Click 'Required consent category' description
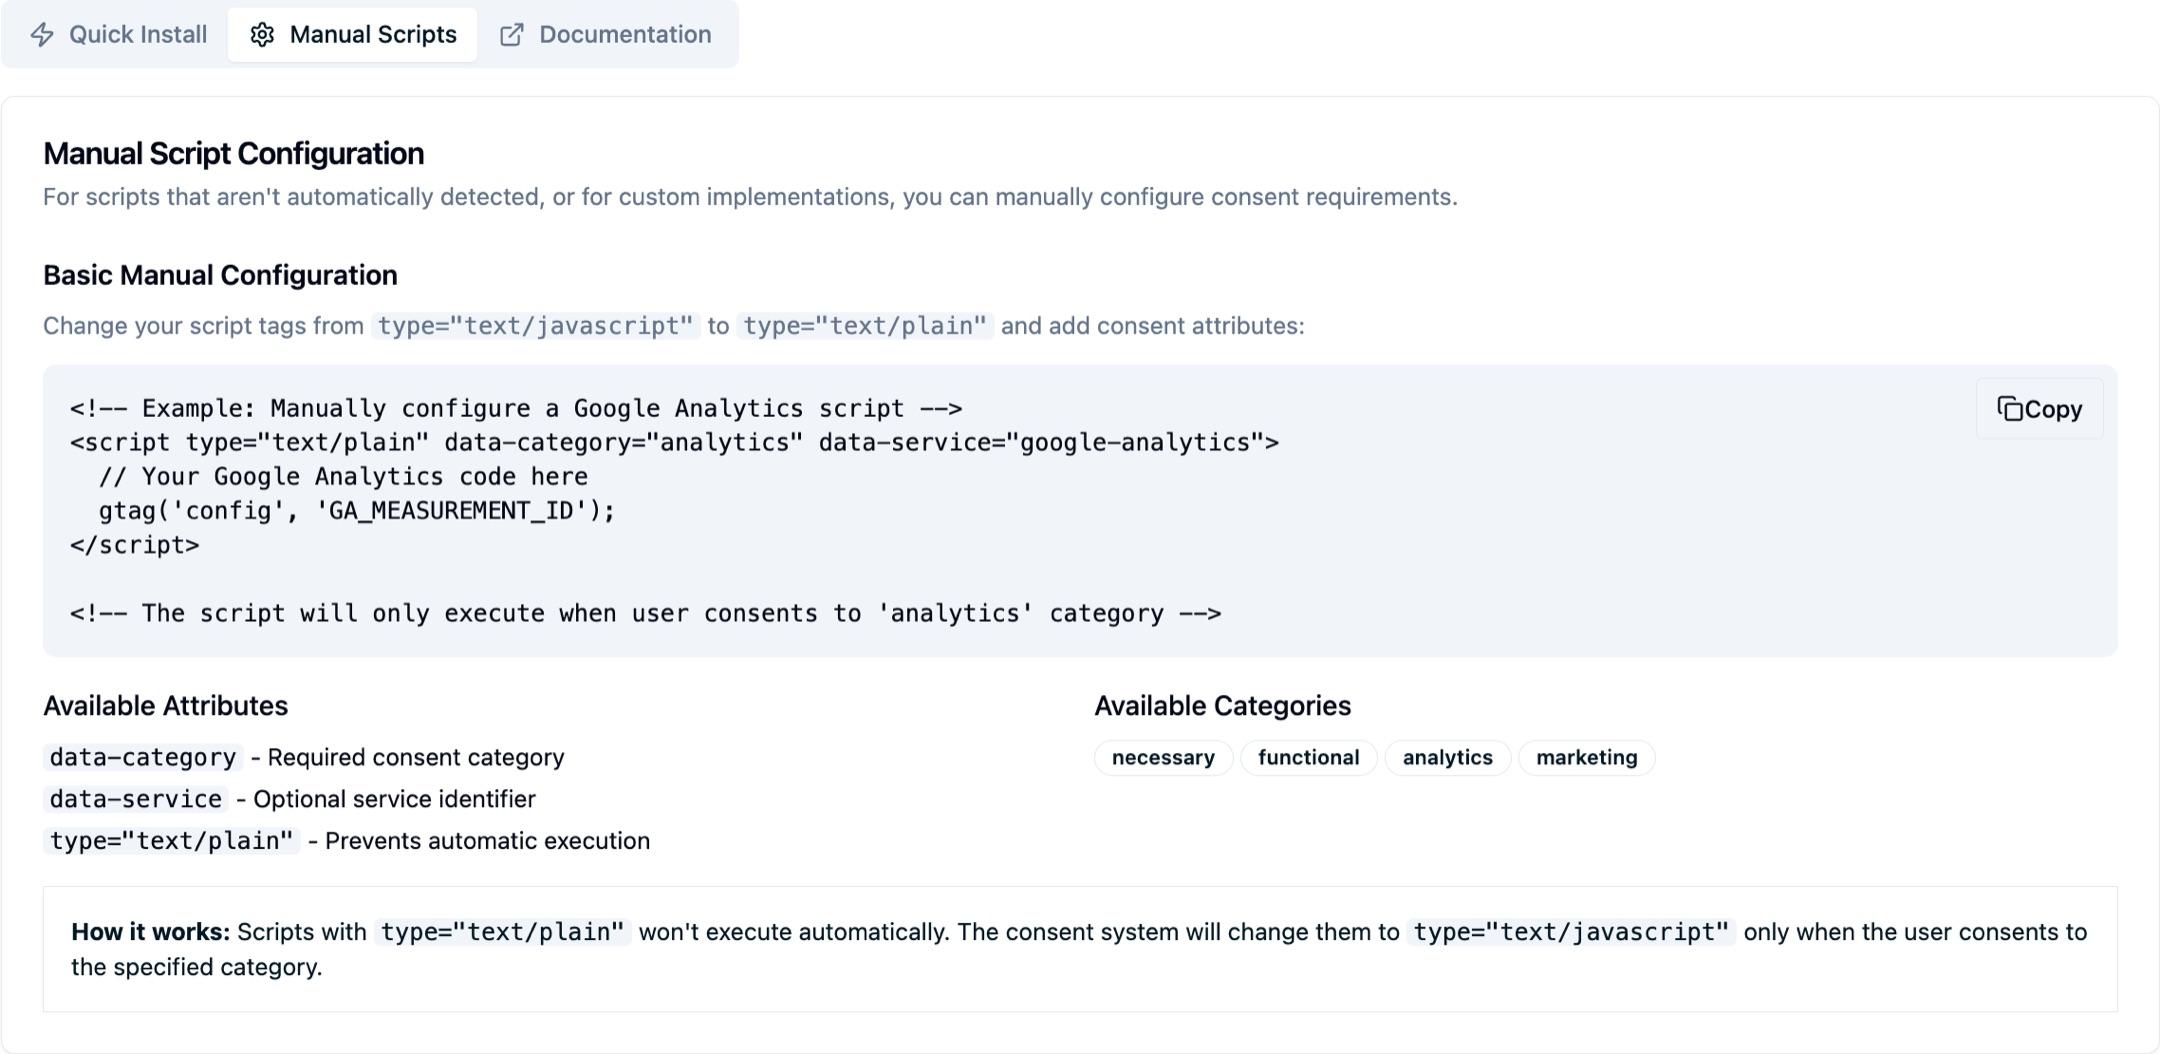Screen dimensions: 2160x1054 (x=416, y=758)
